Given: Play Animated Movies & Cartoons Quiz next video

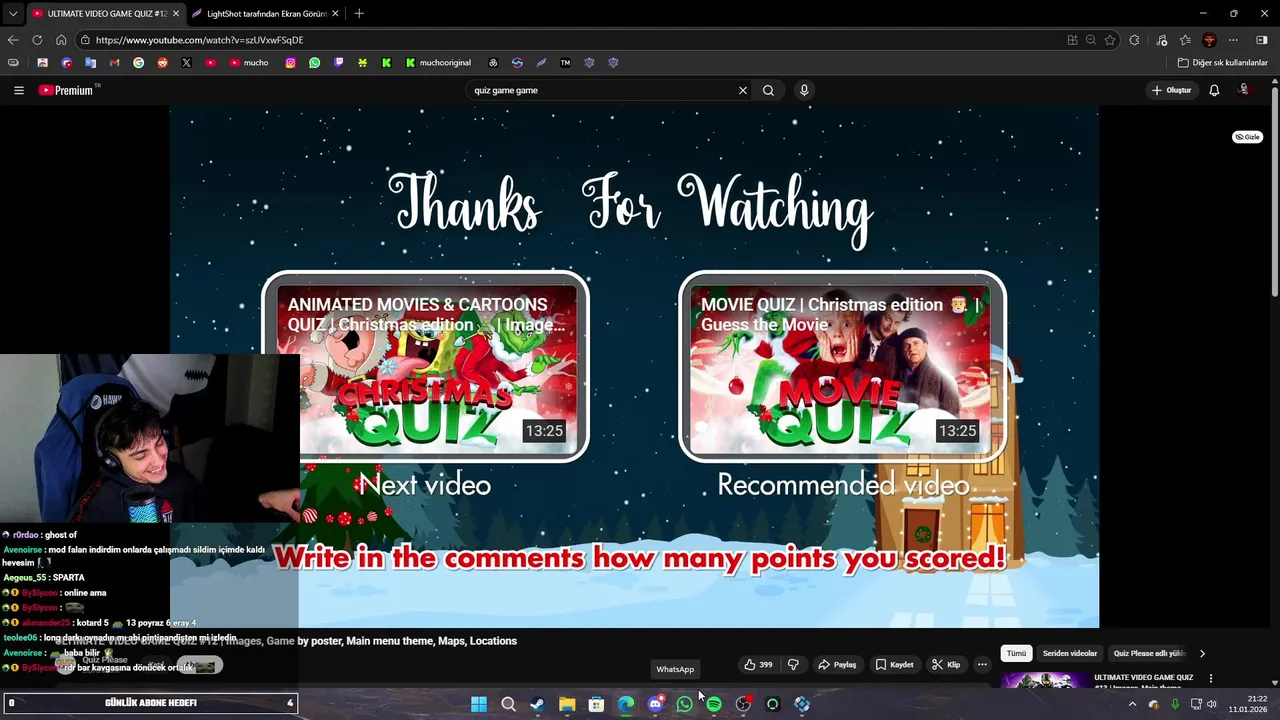Looking at the screenshot, I should pos(425,366).
